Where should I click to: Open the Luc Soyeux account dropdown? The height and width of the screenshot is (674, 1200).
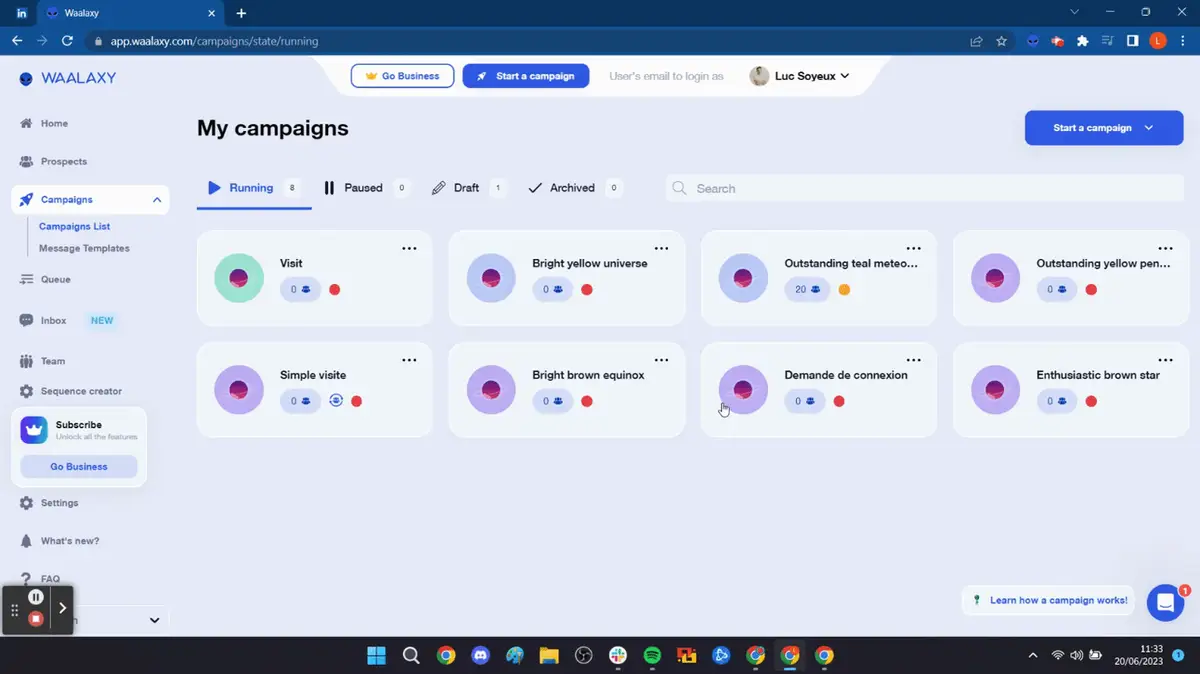[x=800, y=76]
